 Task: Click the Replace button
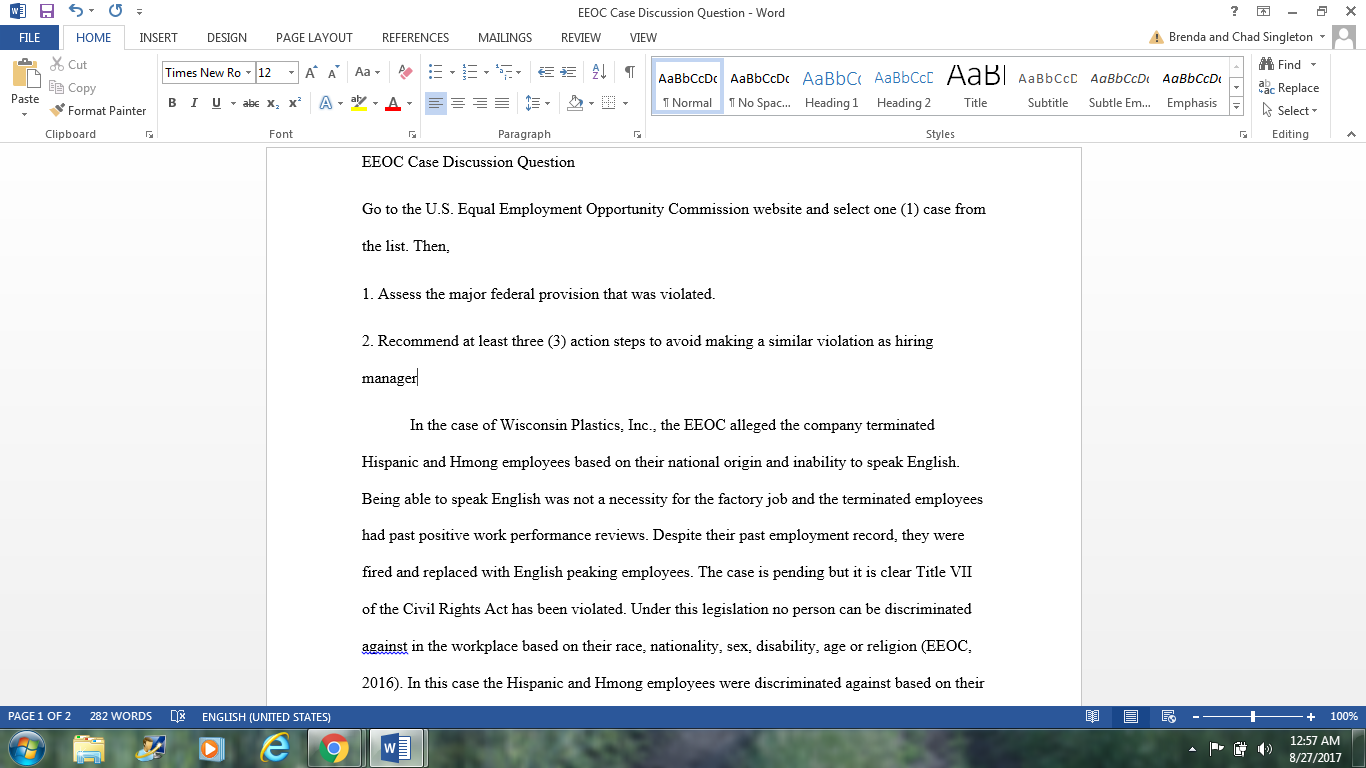tap(1289, 88)
